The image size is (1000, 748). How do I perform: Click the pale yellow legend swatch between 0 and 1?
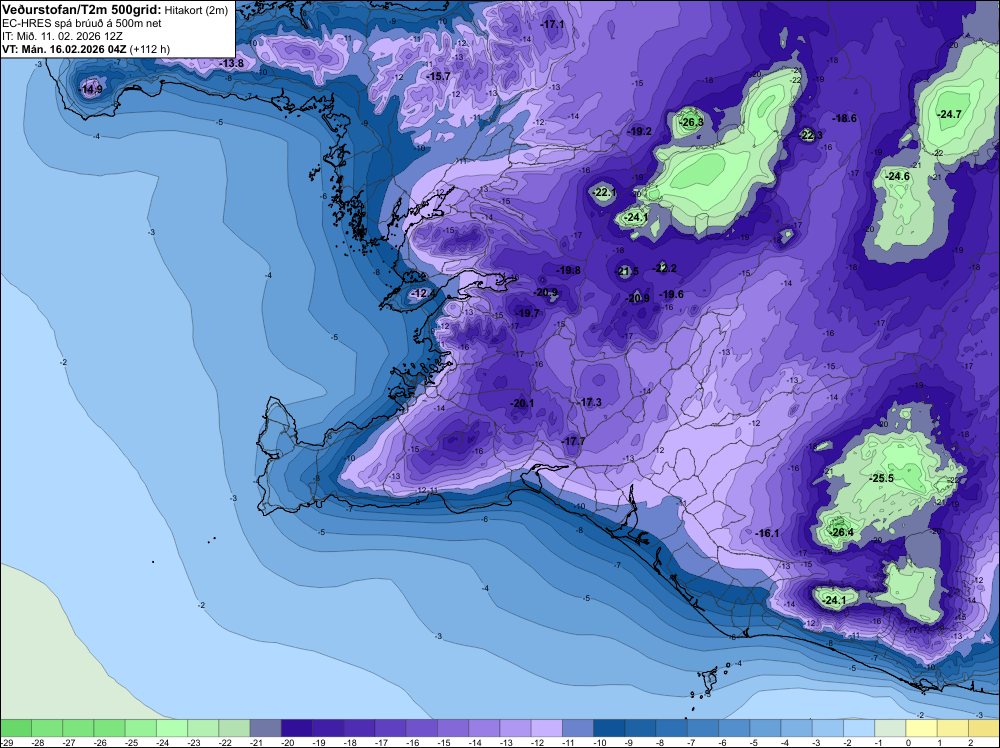pyautogui.click(x=922, y=728)
